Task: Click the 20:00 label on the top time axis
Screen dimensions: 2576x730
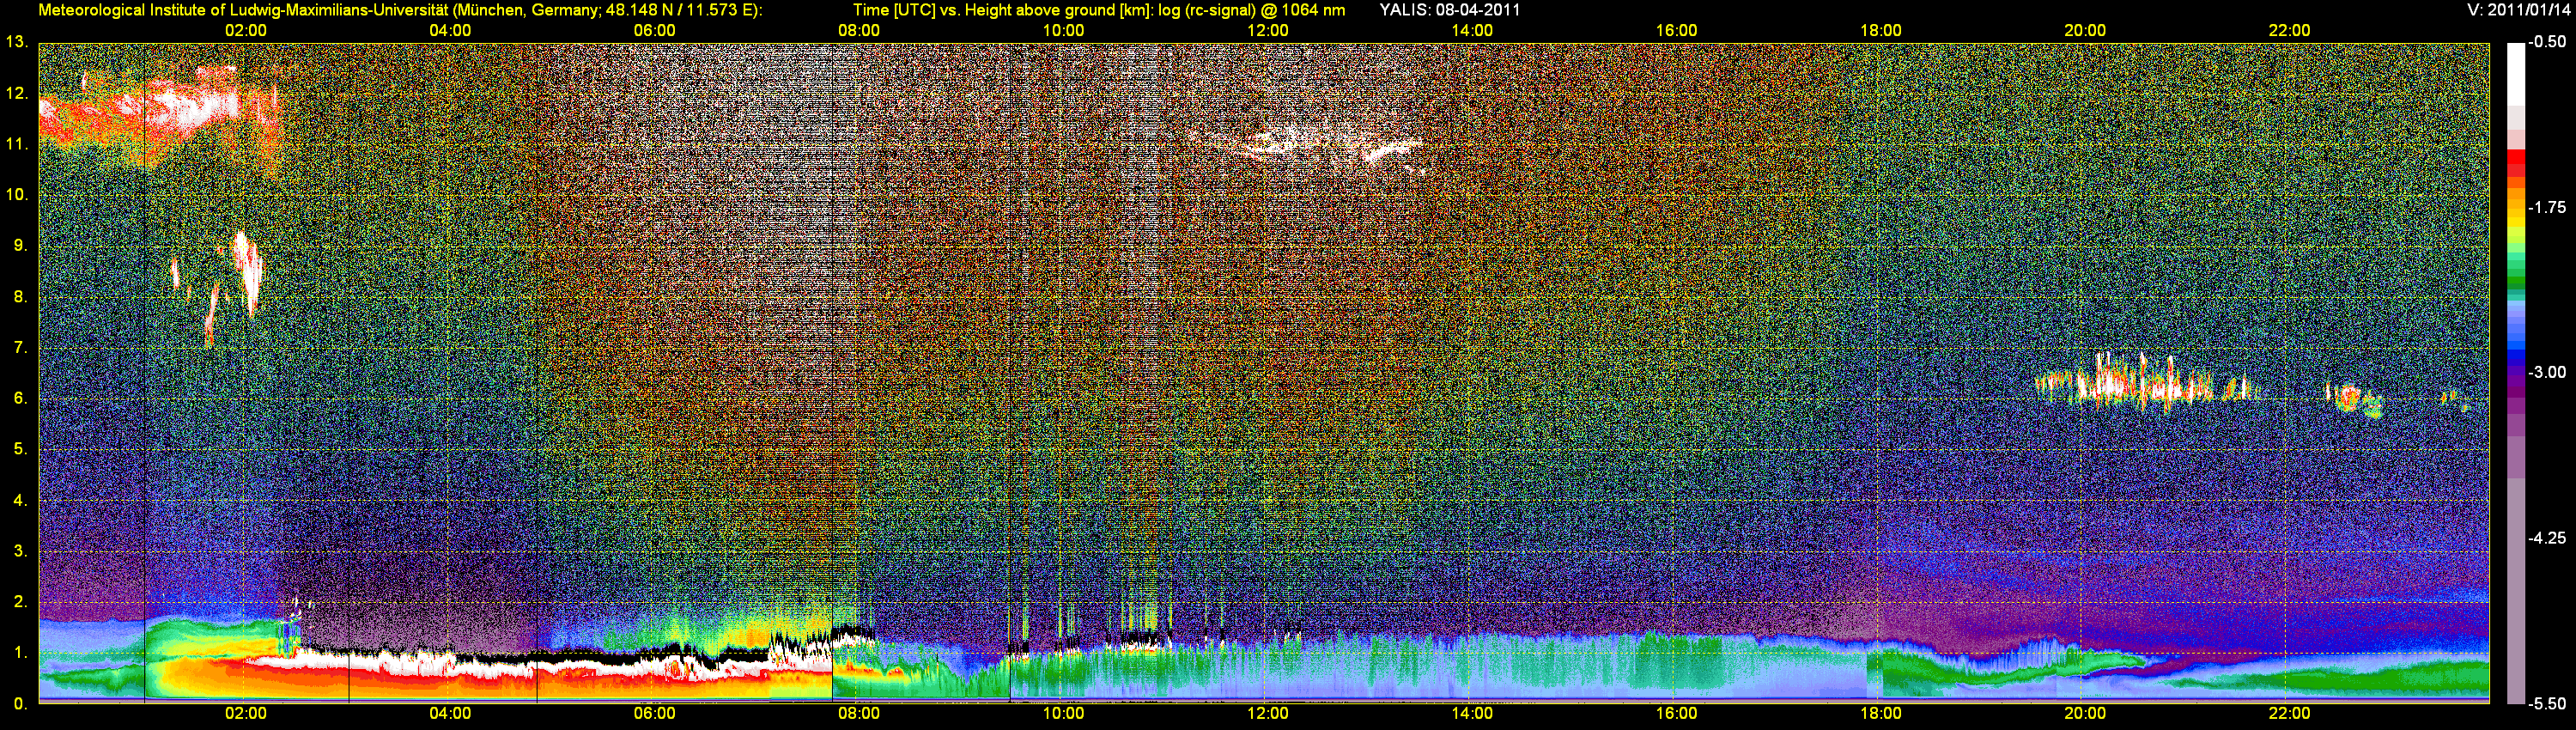Action: coord(2085,31)
